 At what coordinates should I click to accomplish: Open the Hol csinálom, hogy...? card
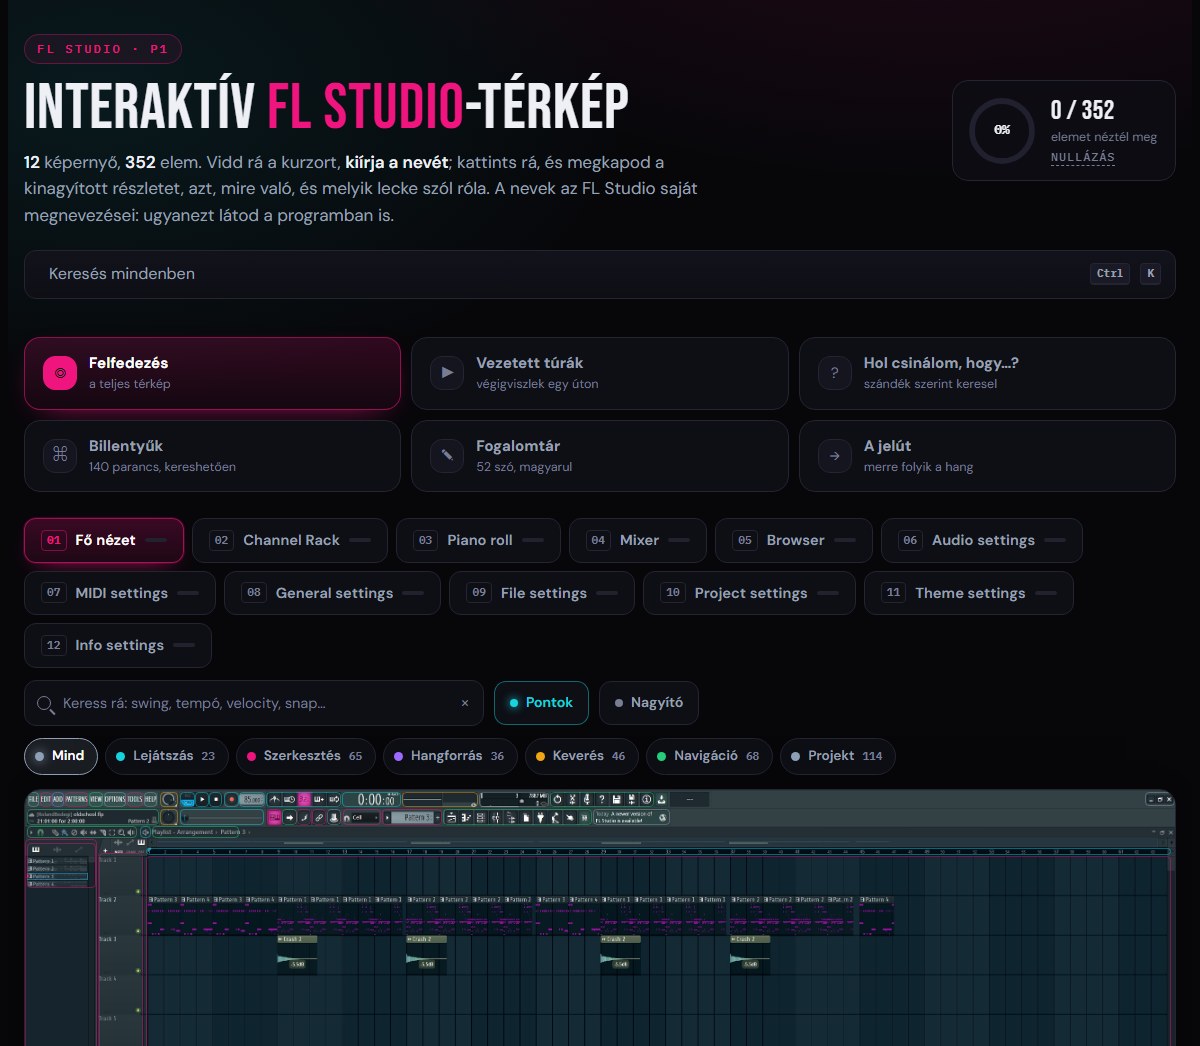[x=987, y=373]
